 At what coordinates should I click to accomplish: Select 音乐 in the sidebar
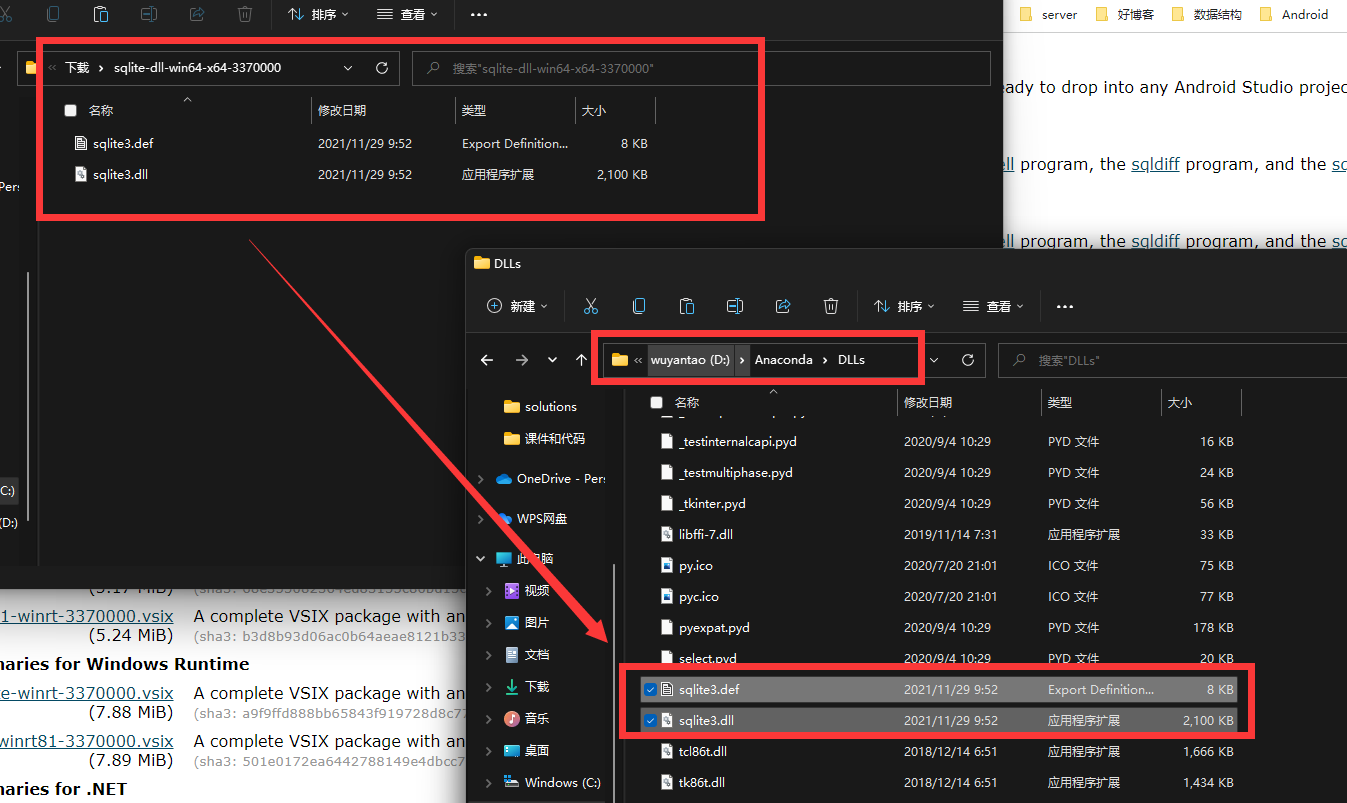click(x=527, y=718)
